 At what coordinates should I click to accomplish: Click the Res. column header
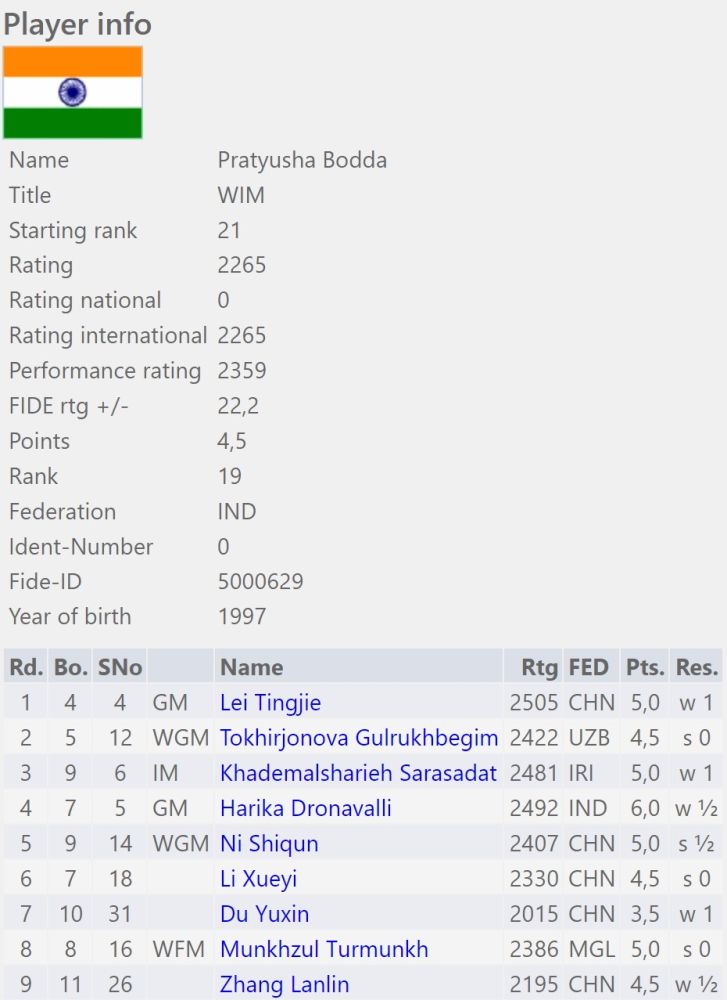[x=696, y=667]
